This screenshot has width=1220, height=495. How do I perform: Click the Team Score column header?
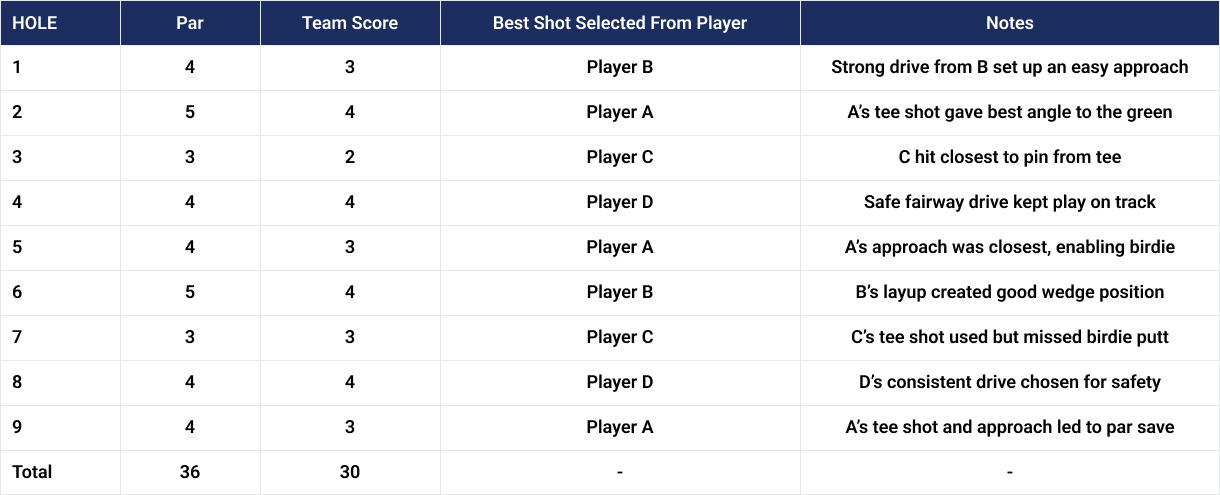[350, 23]
